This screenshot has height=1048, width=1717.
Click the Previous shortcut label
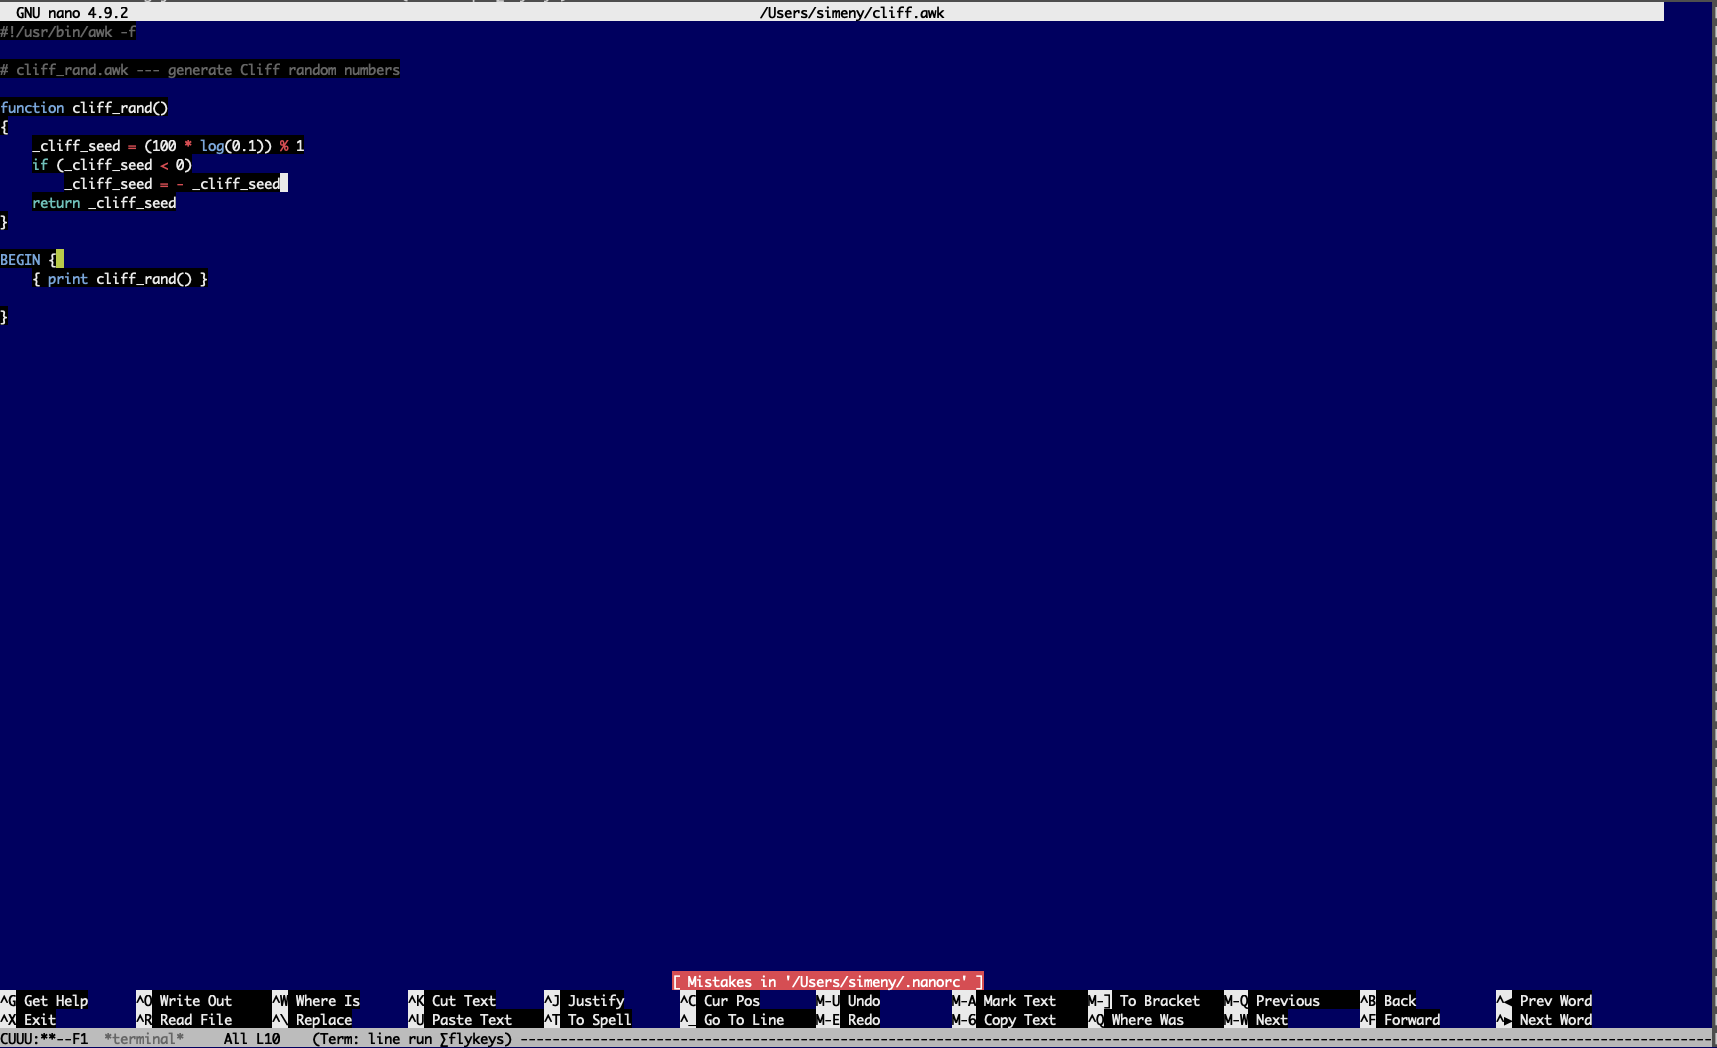(x=1288, y=1001)
